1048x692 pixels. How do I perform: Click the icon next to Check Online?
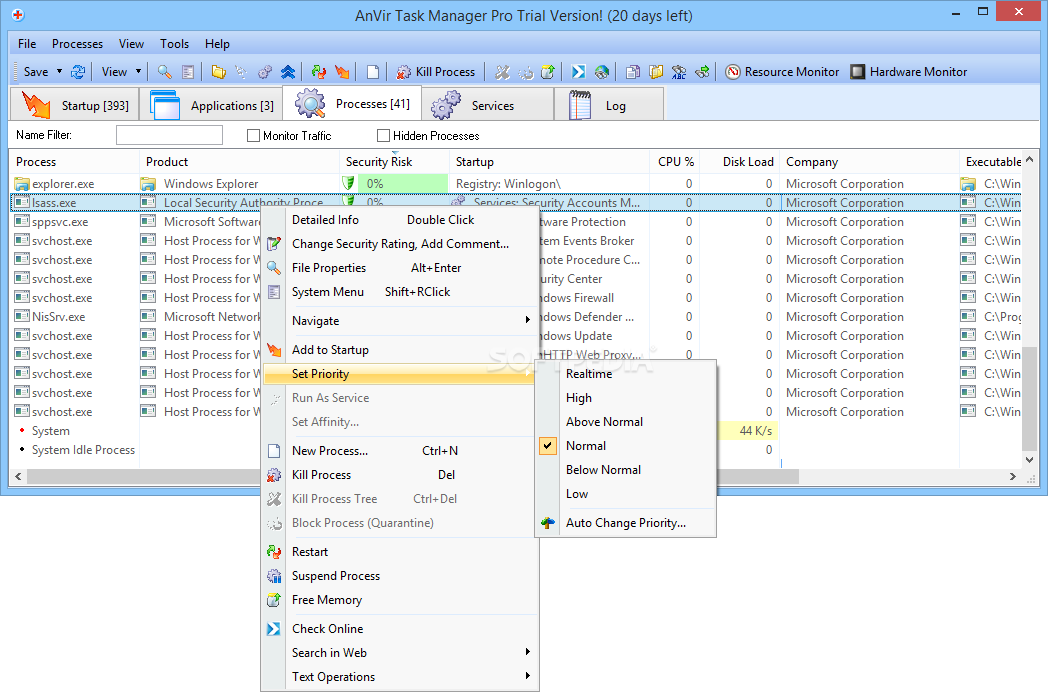pyautogui.click(x=274, y=628)
